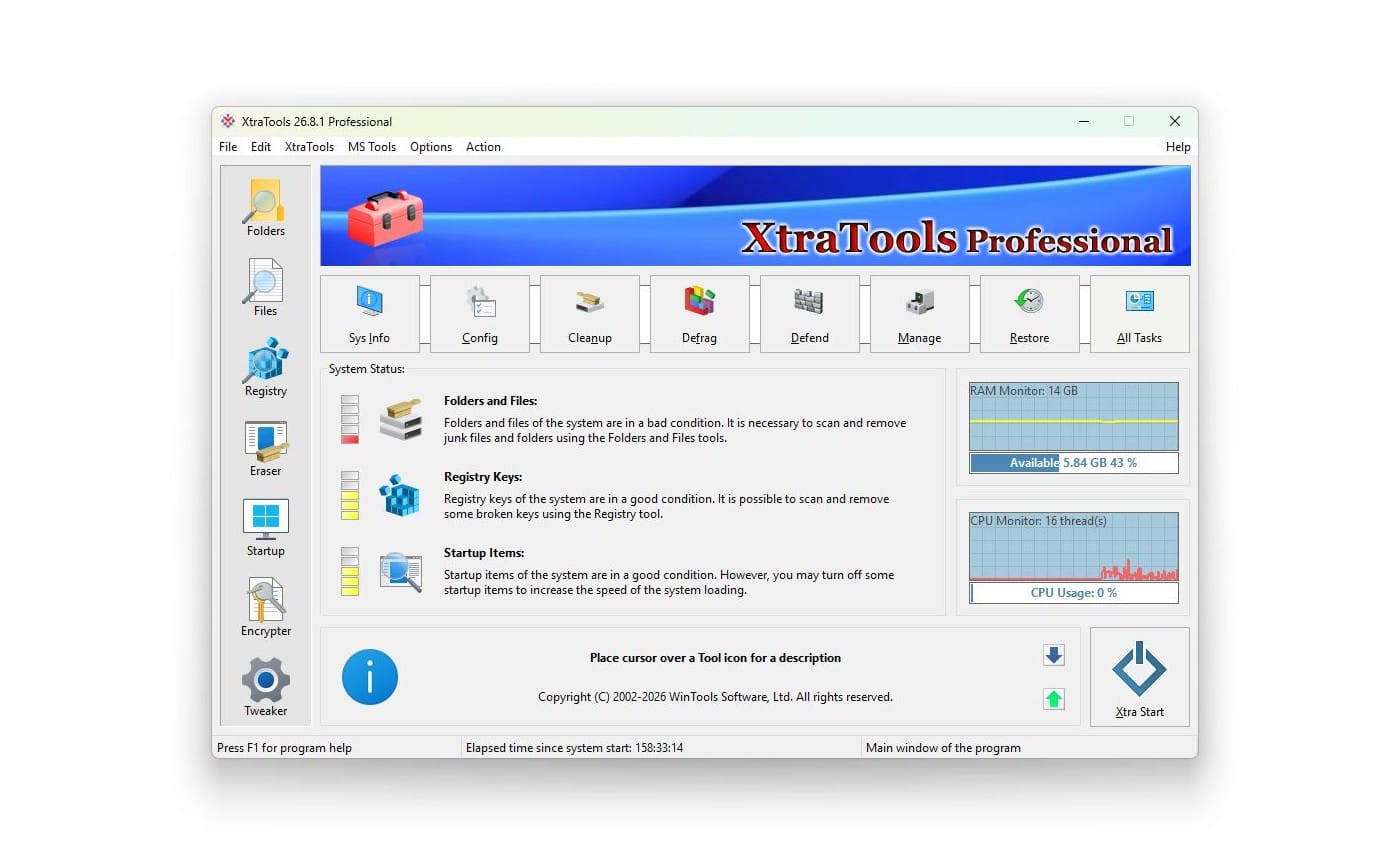
Task: Click 'Main window of the program' status text
Action: pos(943,748)
